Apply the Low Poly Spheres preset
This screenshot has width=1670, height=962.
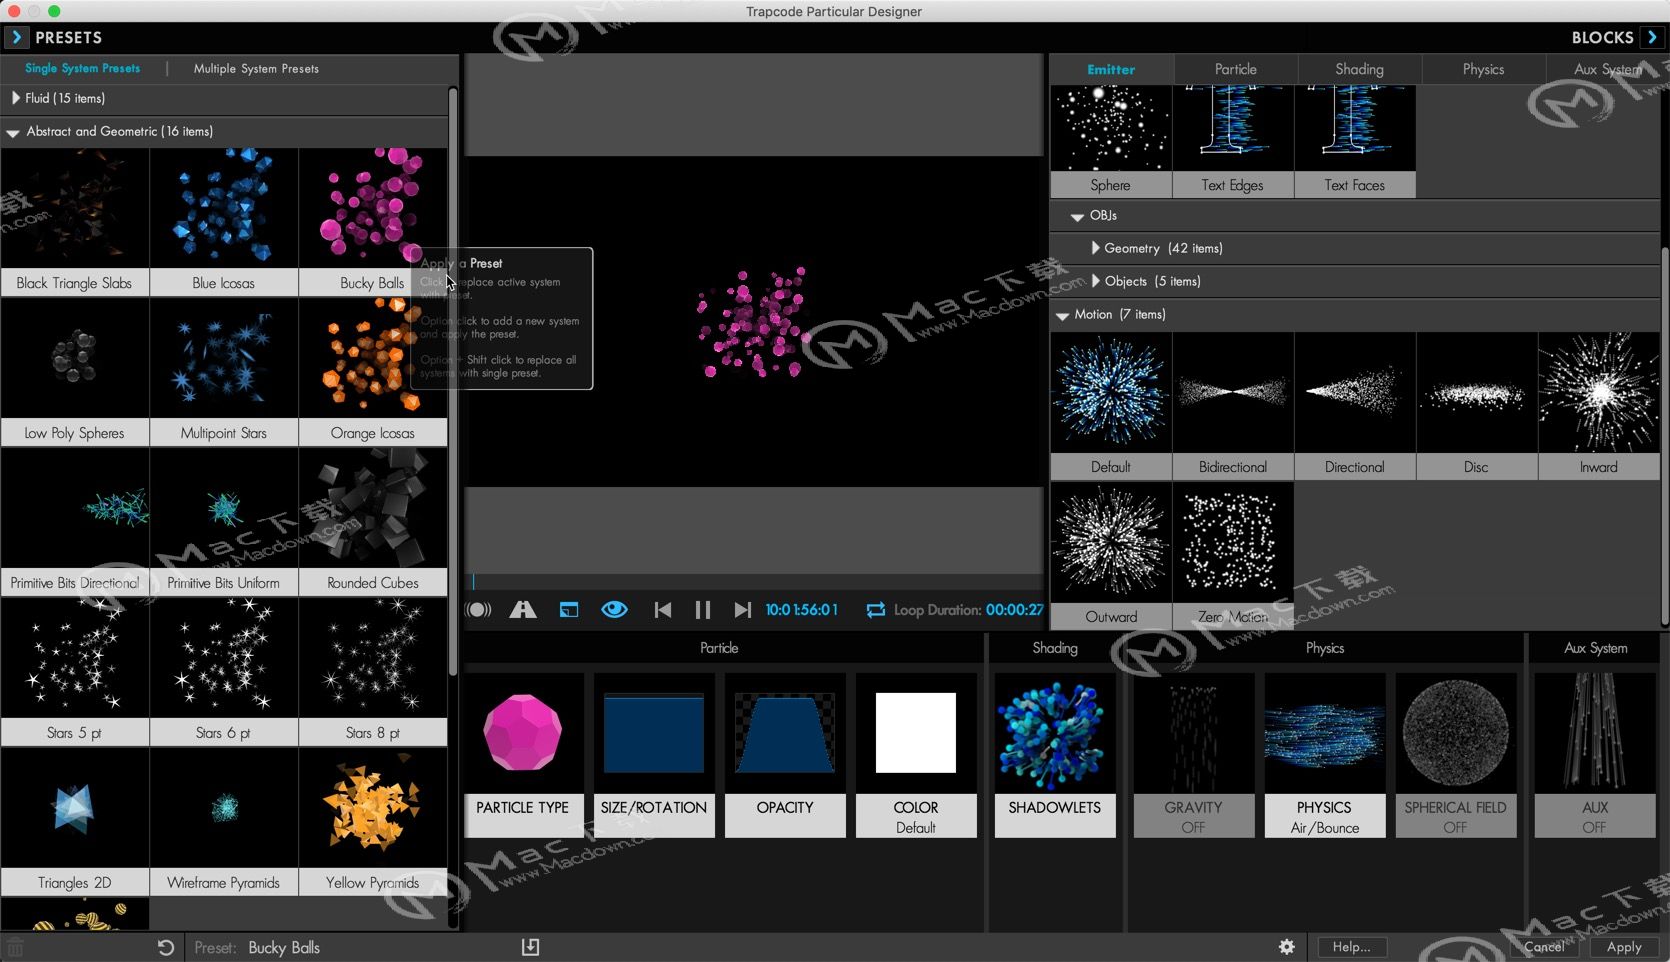pyautogui.click(x=75, y=372)
